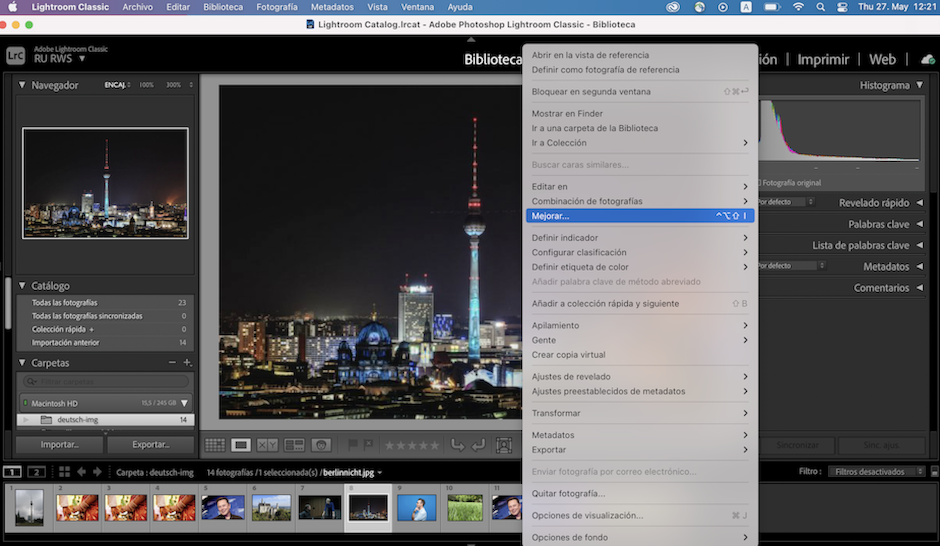Expand the Palabras clave panel
Viewport: 940px width, 546px height.
point(918,224)
